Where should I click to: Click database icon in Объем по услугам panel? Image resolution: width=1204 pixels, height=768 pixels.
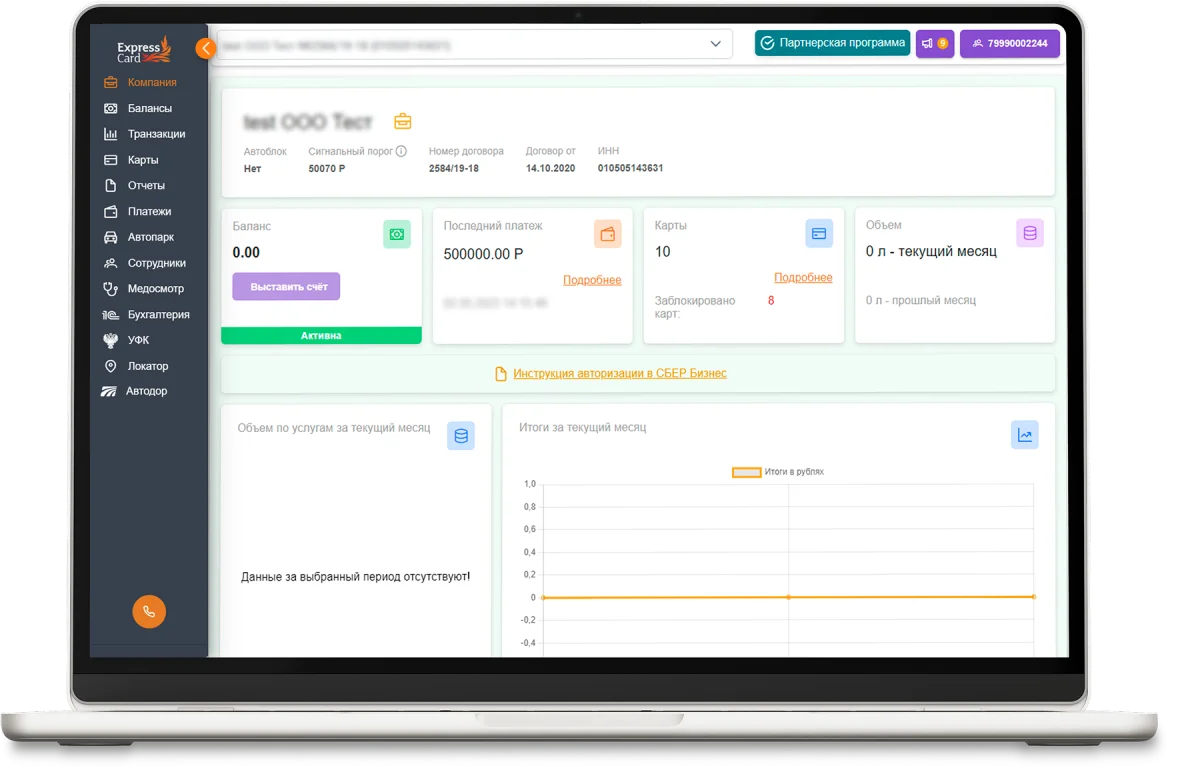[x=461, y=436]
